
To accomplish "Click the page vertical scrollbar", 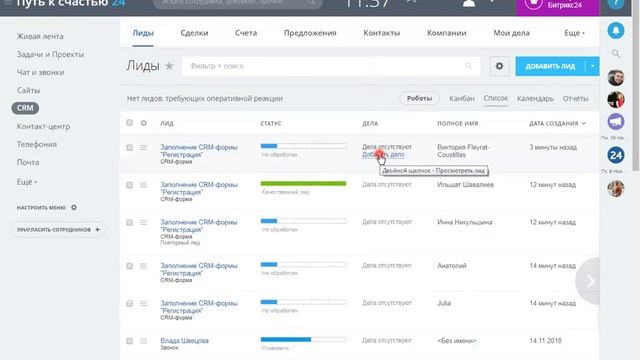I will [x=636, y=85].
